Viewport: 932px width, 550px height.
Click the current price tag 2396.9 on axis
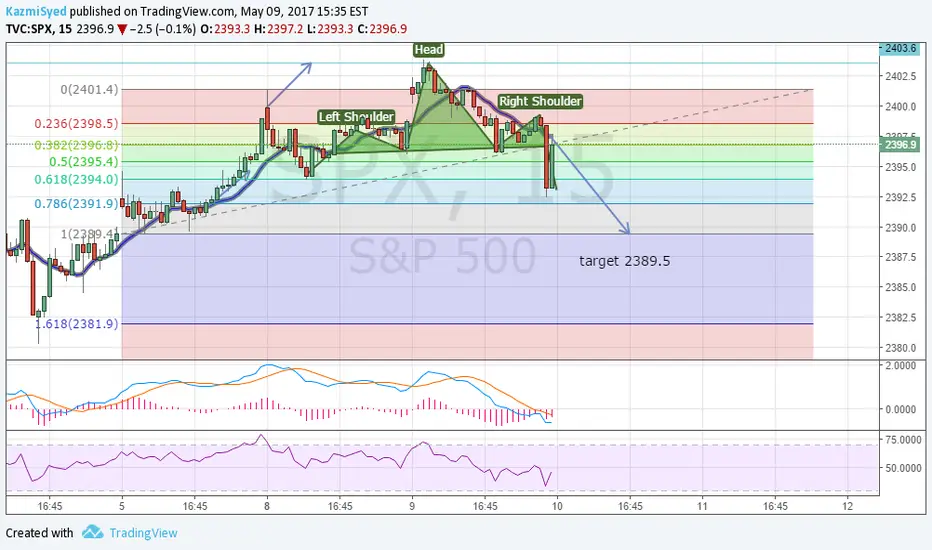click(900, 144)
